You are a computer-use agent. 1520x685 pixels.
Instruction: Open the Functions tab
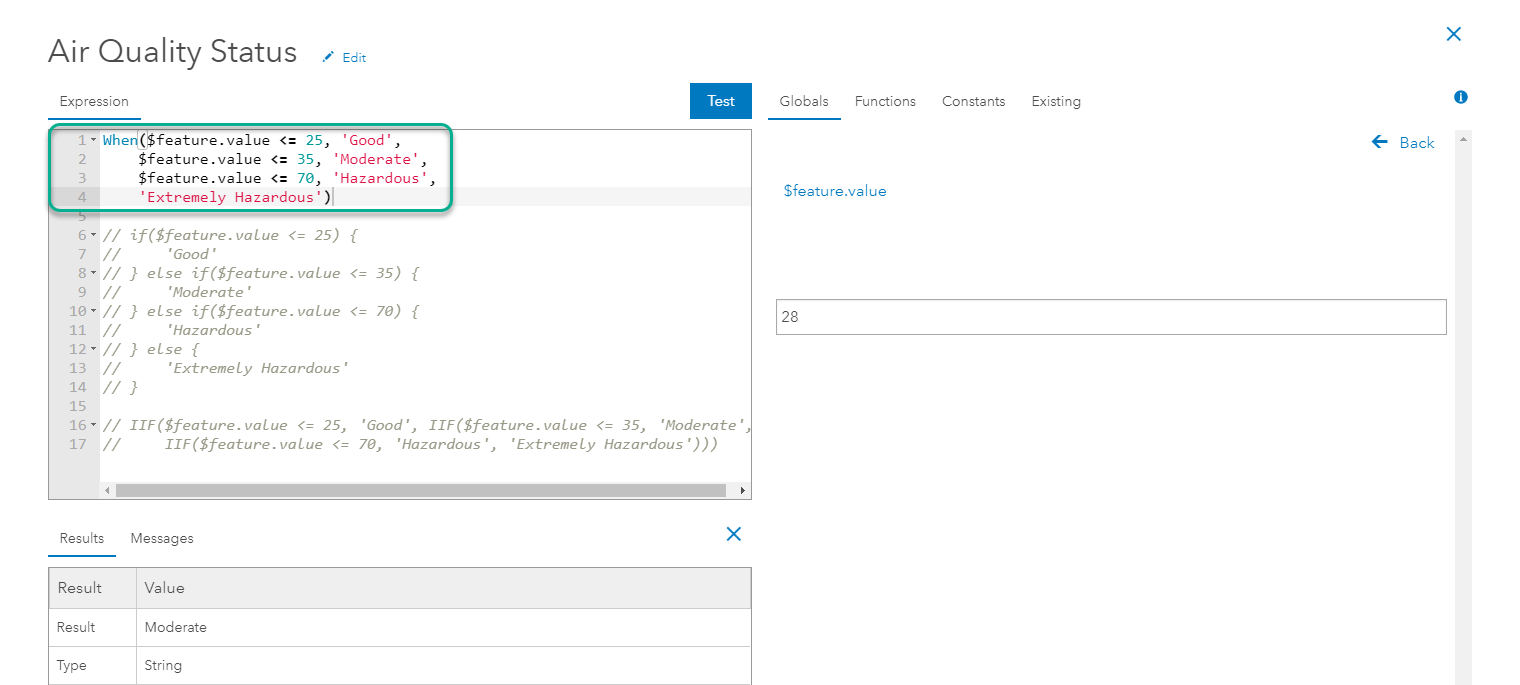coord(885,101)
